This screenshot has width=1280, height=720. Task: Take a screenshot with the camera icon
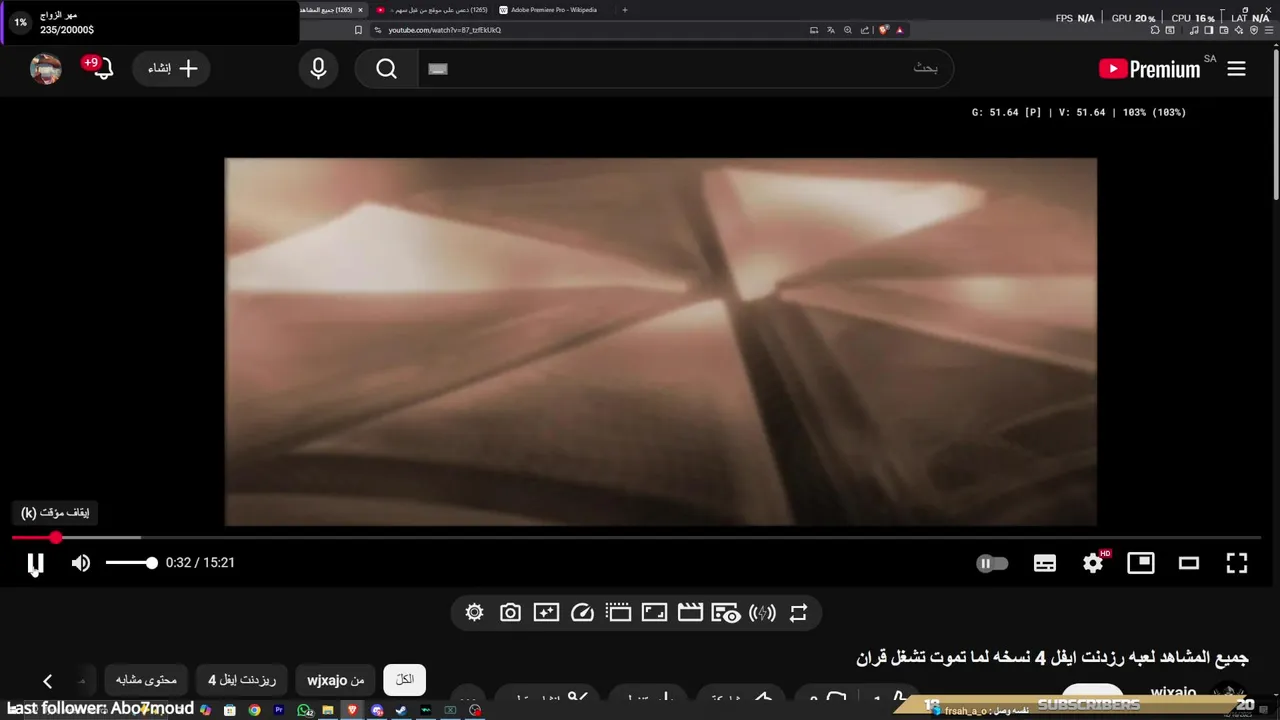point(510,613)
